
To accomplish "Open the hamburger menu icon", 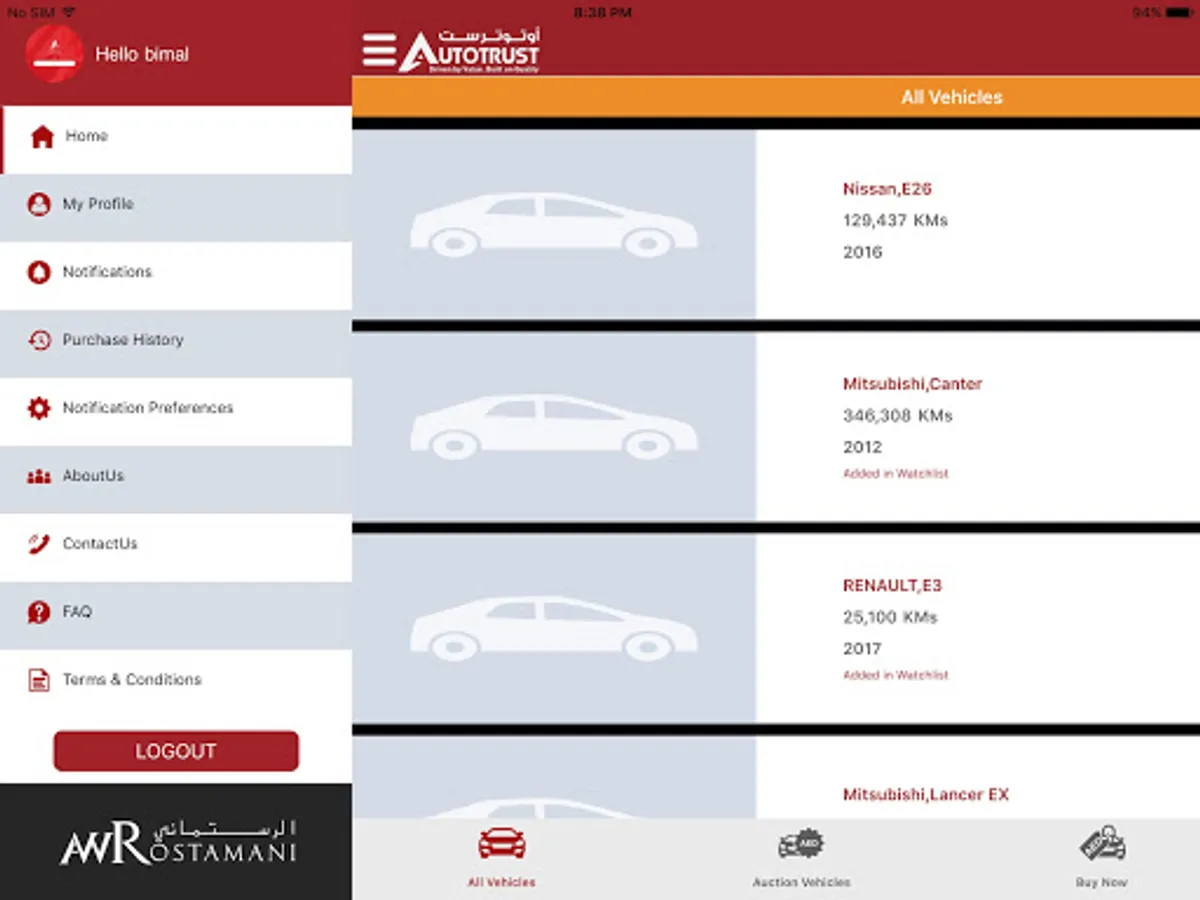I will click(x=379, y=51).
